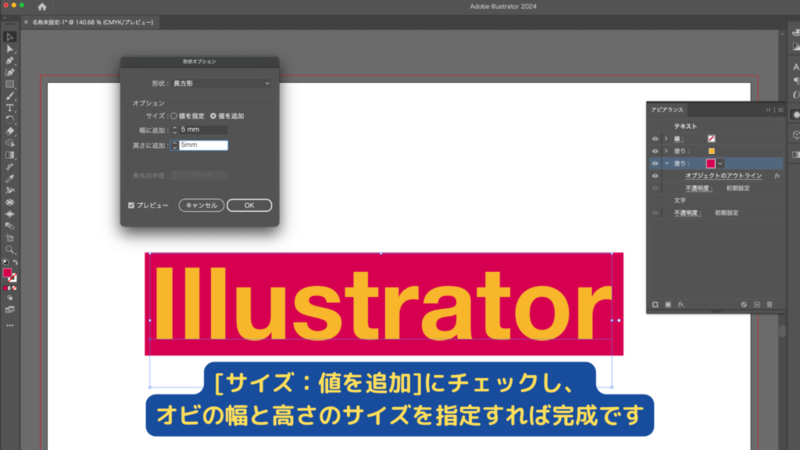Open Add New Effect fx menu at panel bottom
This screenshot has width=800, height=450.
pos(681,305)
